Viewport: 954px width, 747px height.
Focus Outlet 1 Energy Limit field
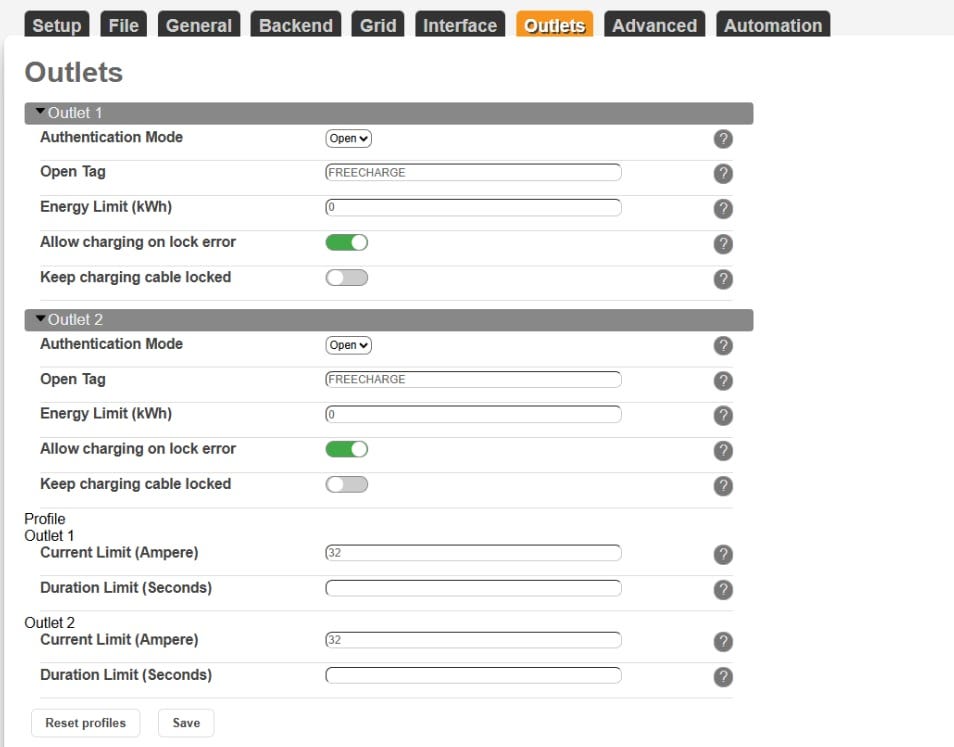coord(473,207)
